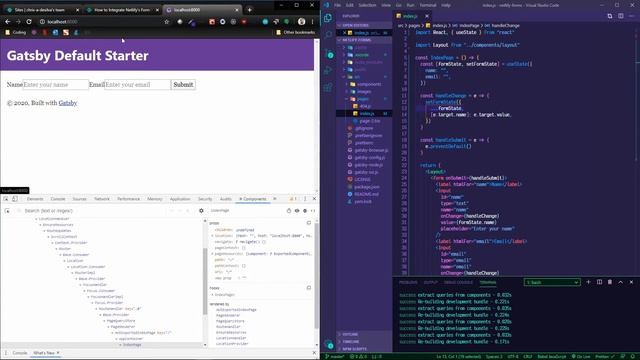Viewport: 640px width, 360px height.
Task: Add a new terminal with the plus icon
Action: (x=588, y=282)
